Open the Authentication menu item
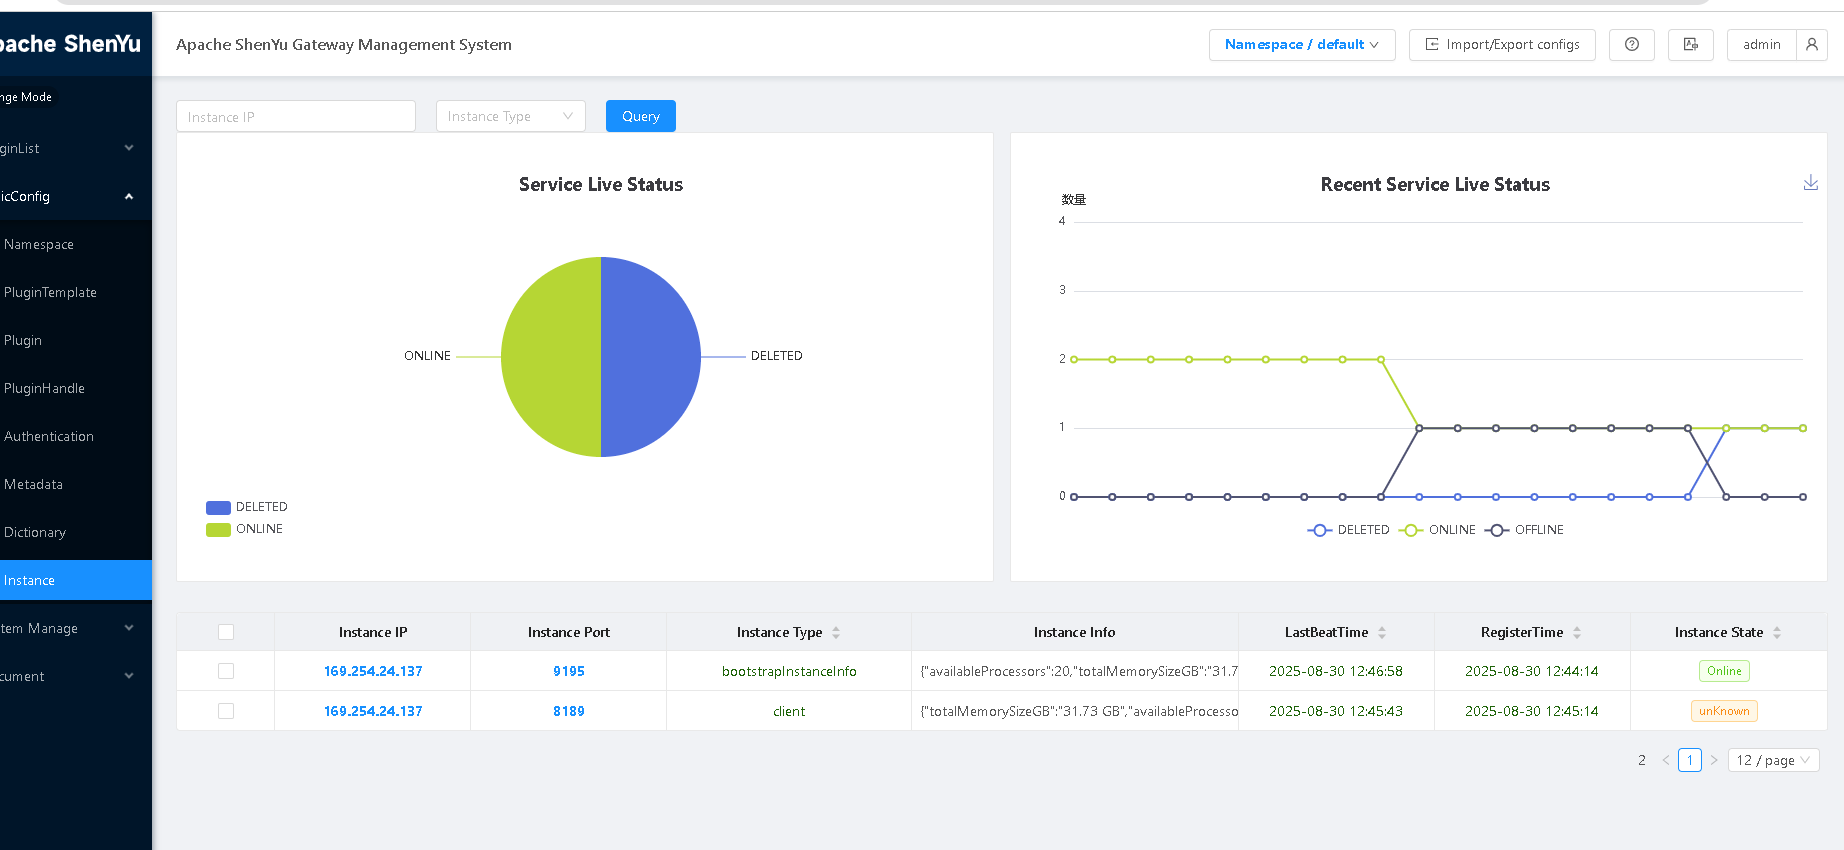Screen dimensions: 1844x850 click(49, 436)
